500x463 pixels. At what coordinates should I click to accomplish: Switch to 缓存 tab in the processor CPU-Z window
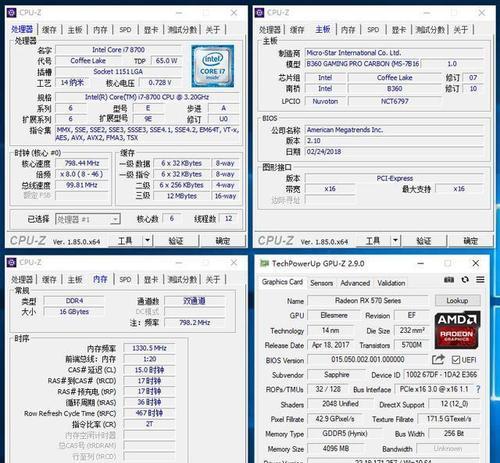point(49,30)
